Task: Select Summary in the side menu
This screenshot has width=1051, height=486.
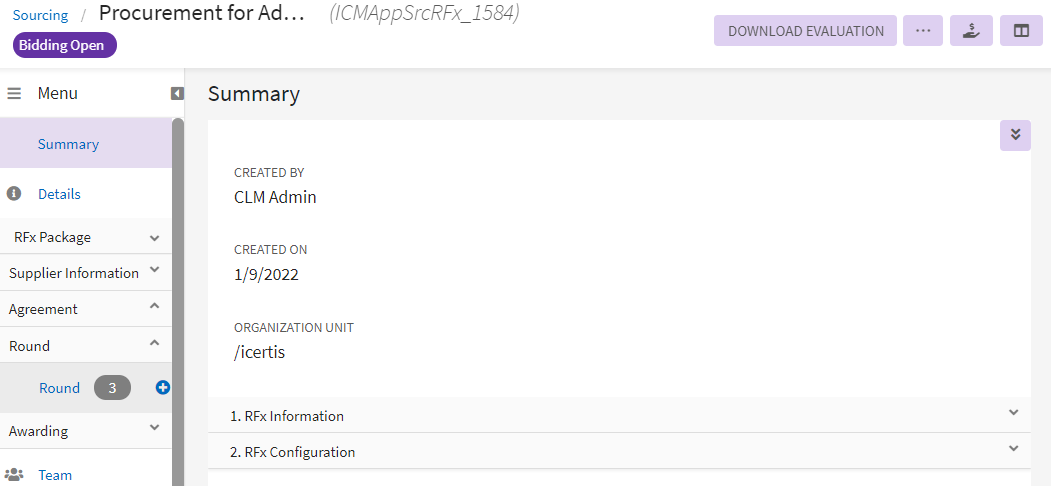Action: (x=68, y=144)
